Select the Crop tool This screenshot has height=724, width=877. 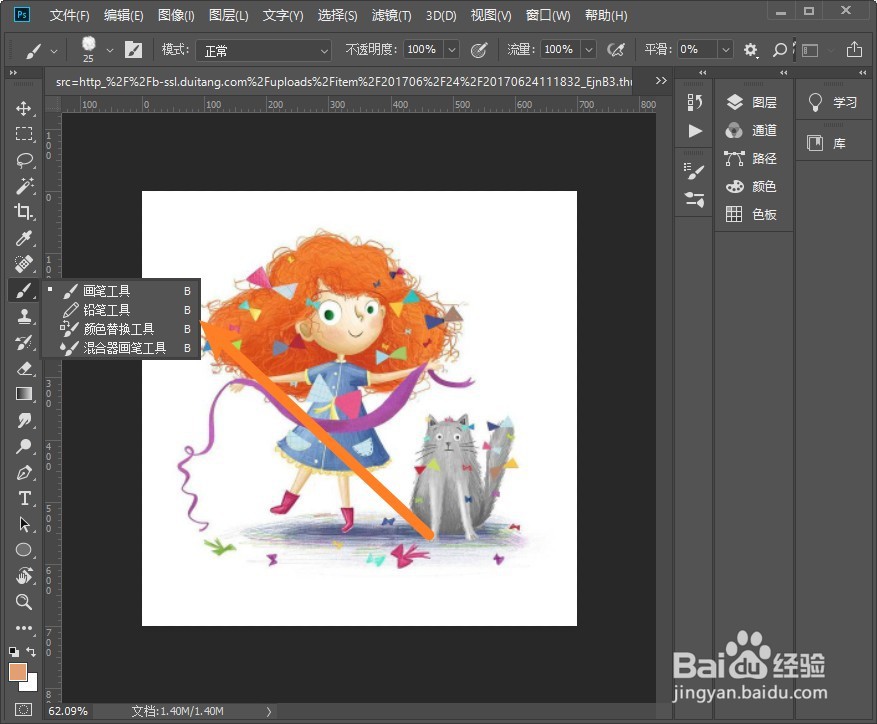23,211
